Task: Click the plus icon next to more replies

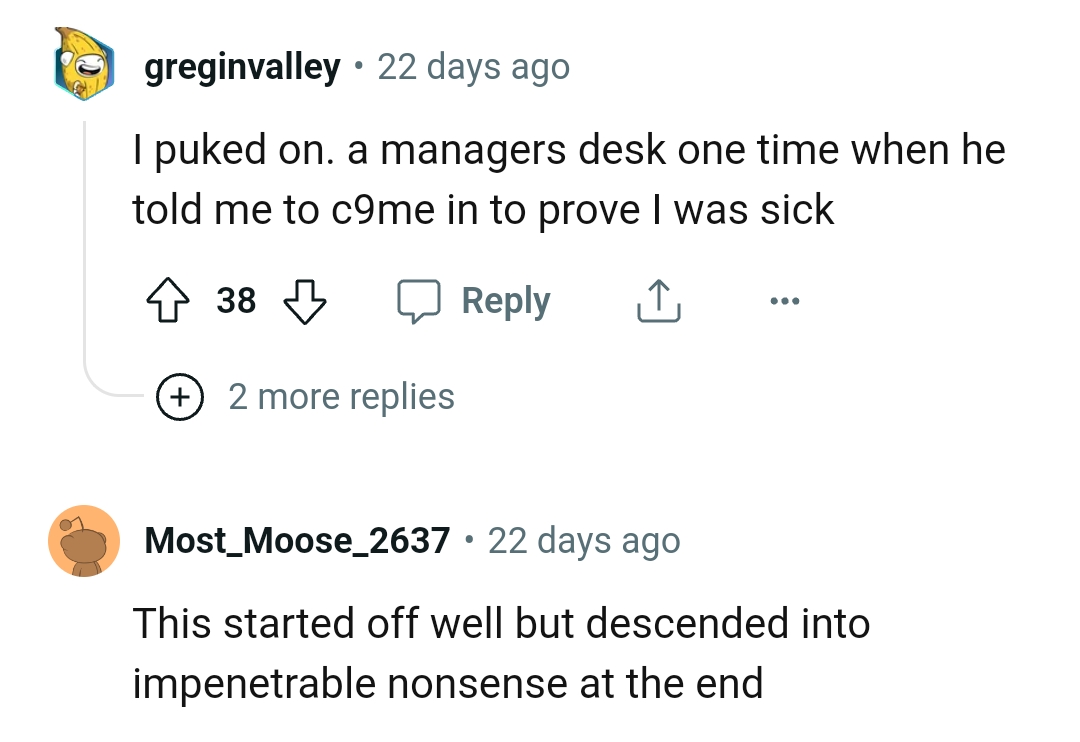Action: (x=179, y=396)
